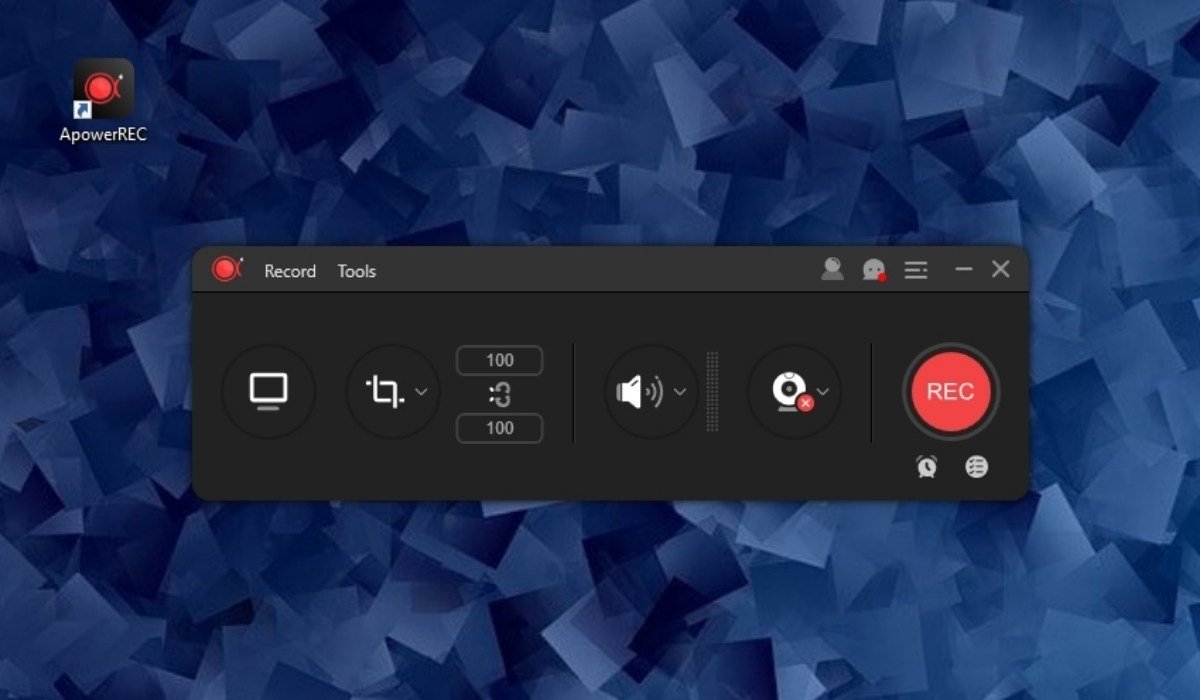Image resolution: width=1200 pixels, height=700 pixels.
Task: Close the ApowerREC window
Action: pyautogui.click(x=1000, y=269)
